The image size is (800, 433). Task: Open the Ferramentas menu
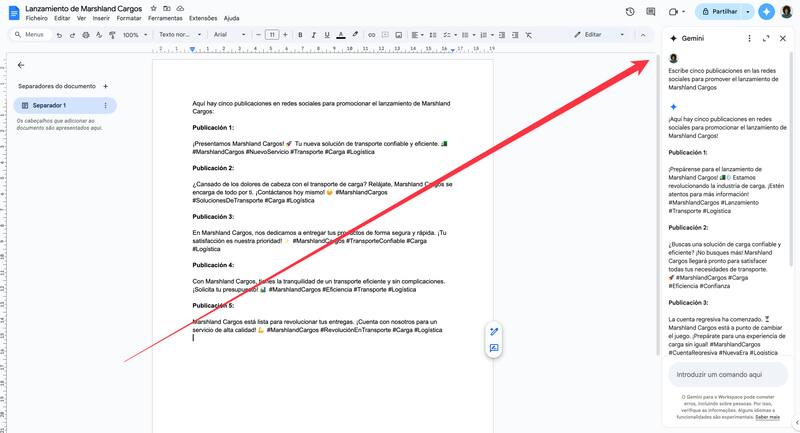click(164, 18)
